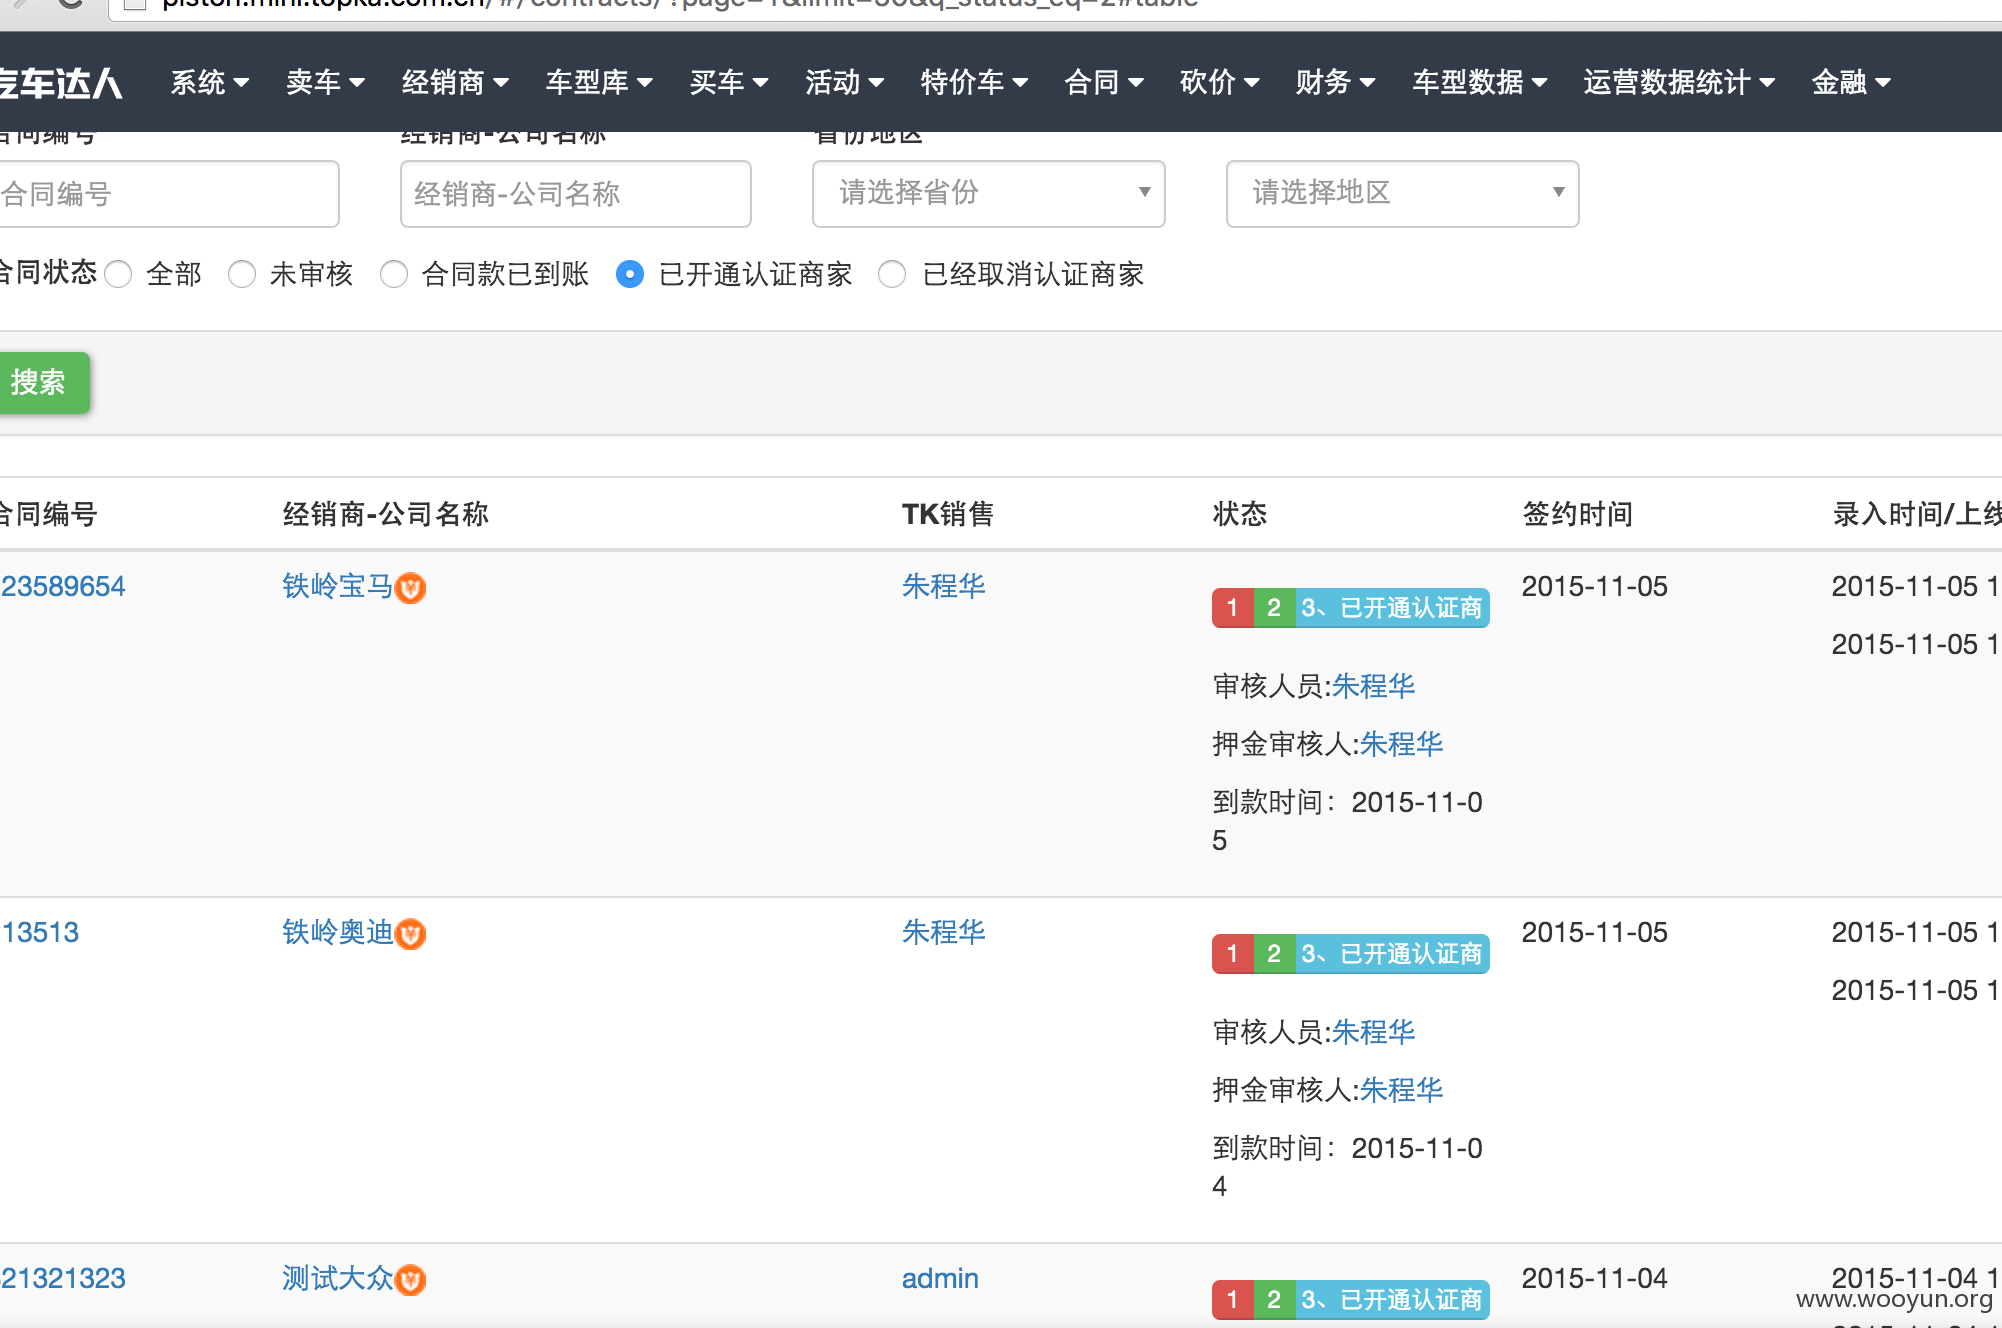
Task: Open the 合同 navigation menu
Action: [x=1104, y=82]
